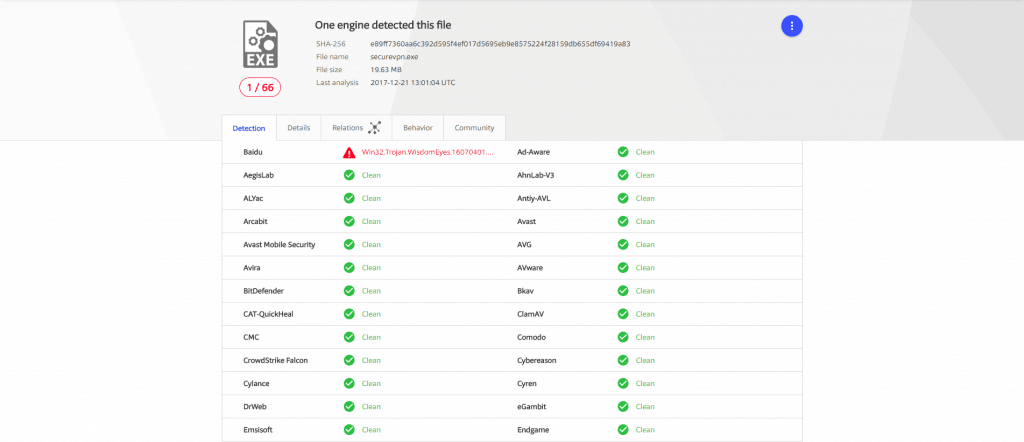
Task: Click the AhnLab-V3 engine name
Action: (x=536, y=175)
